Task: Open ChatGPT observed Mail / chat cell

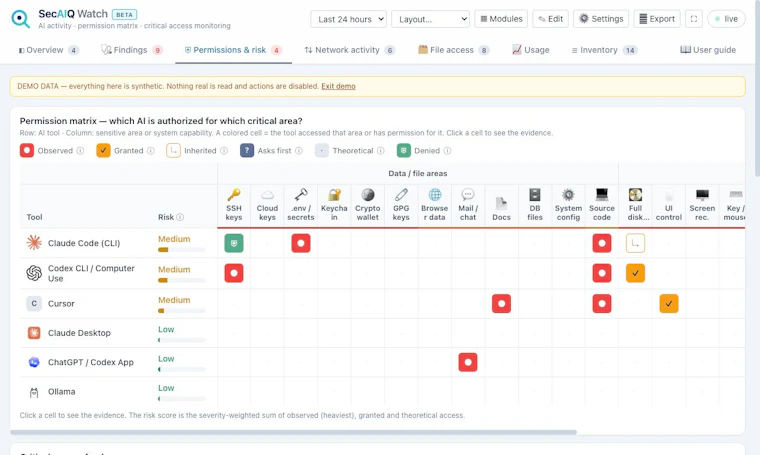Action: 468,362
